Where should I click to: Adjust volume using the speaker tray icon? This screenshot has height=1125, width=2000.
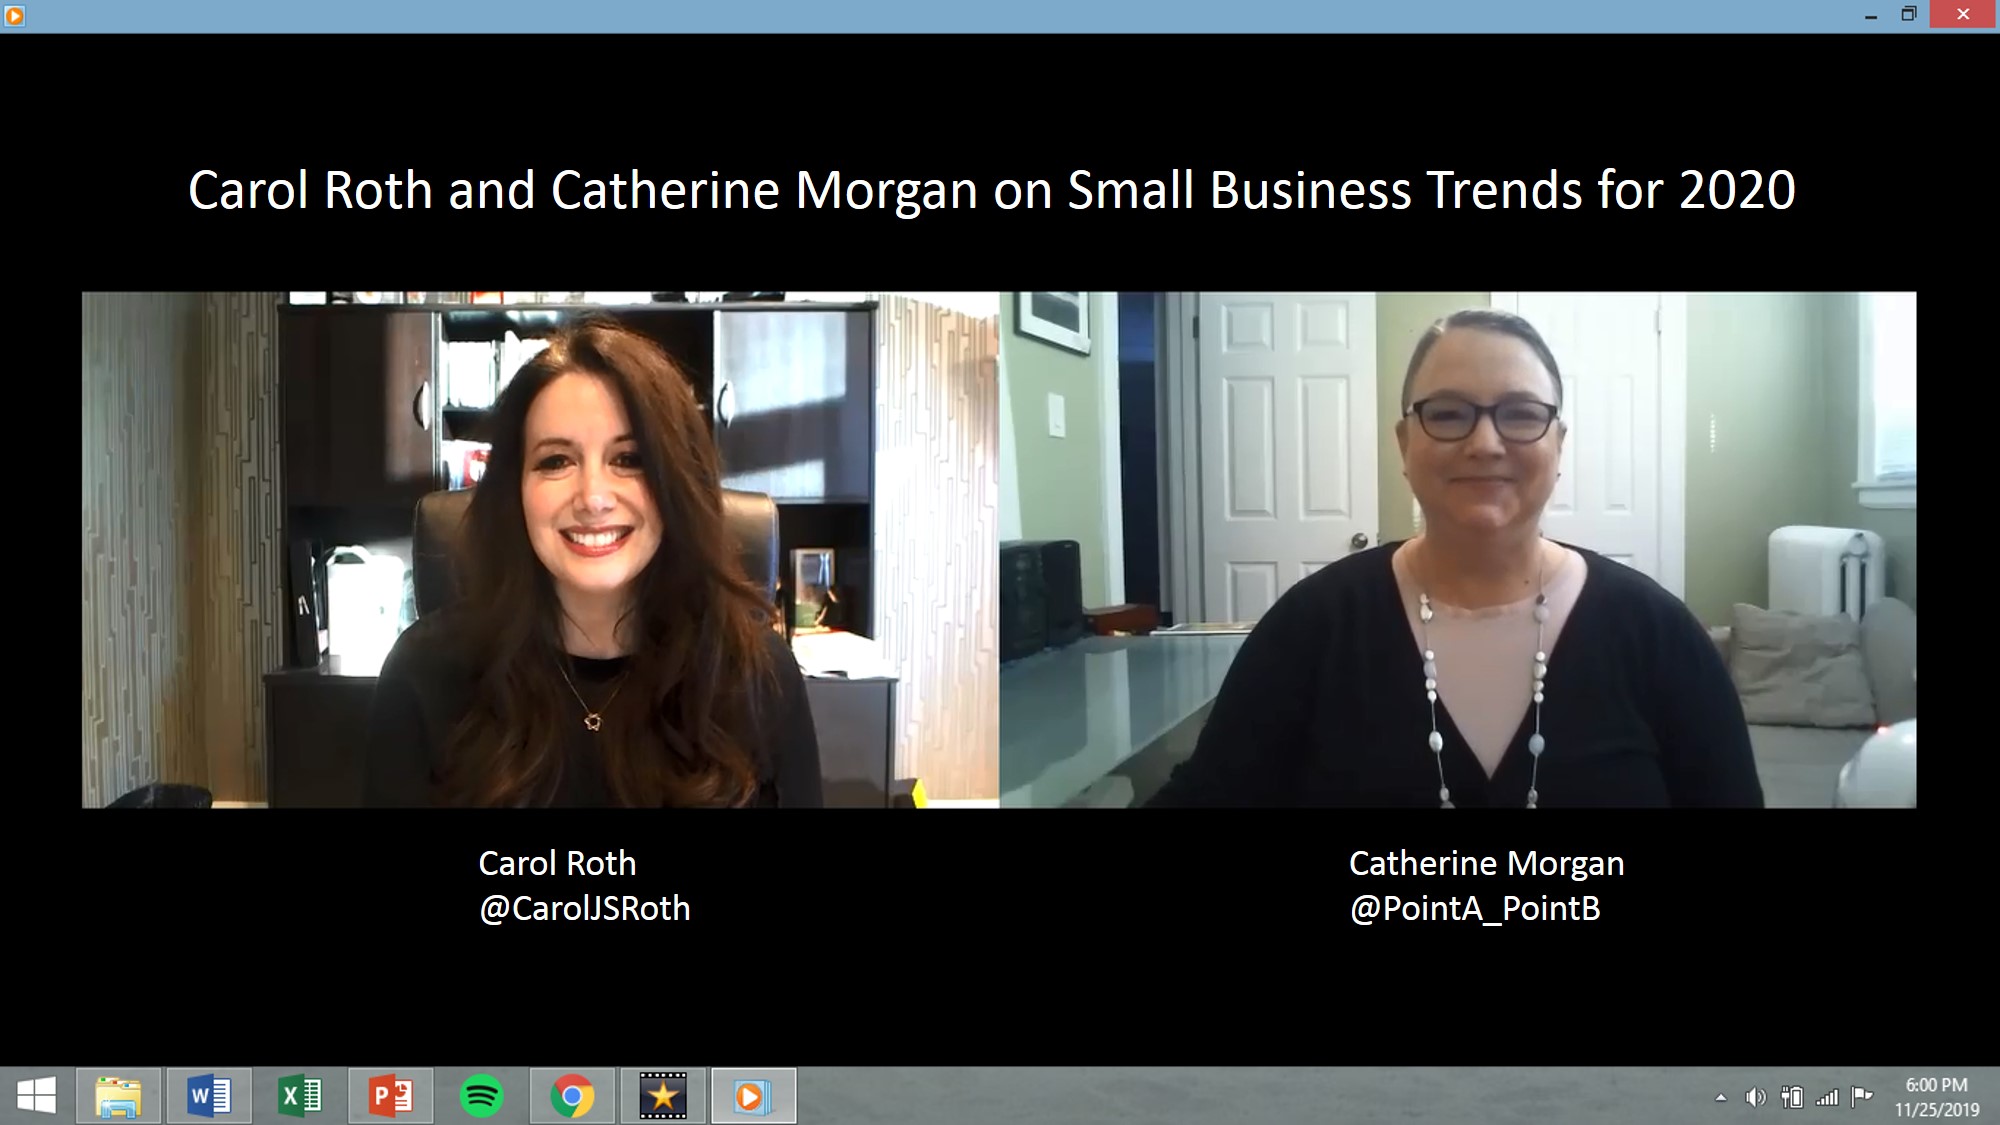[1755, 1097]
